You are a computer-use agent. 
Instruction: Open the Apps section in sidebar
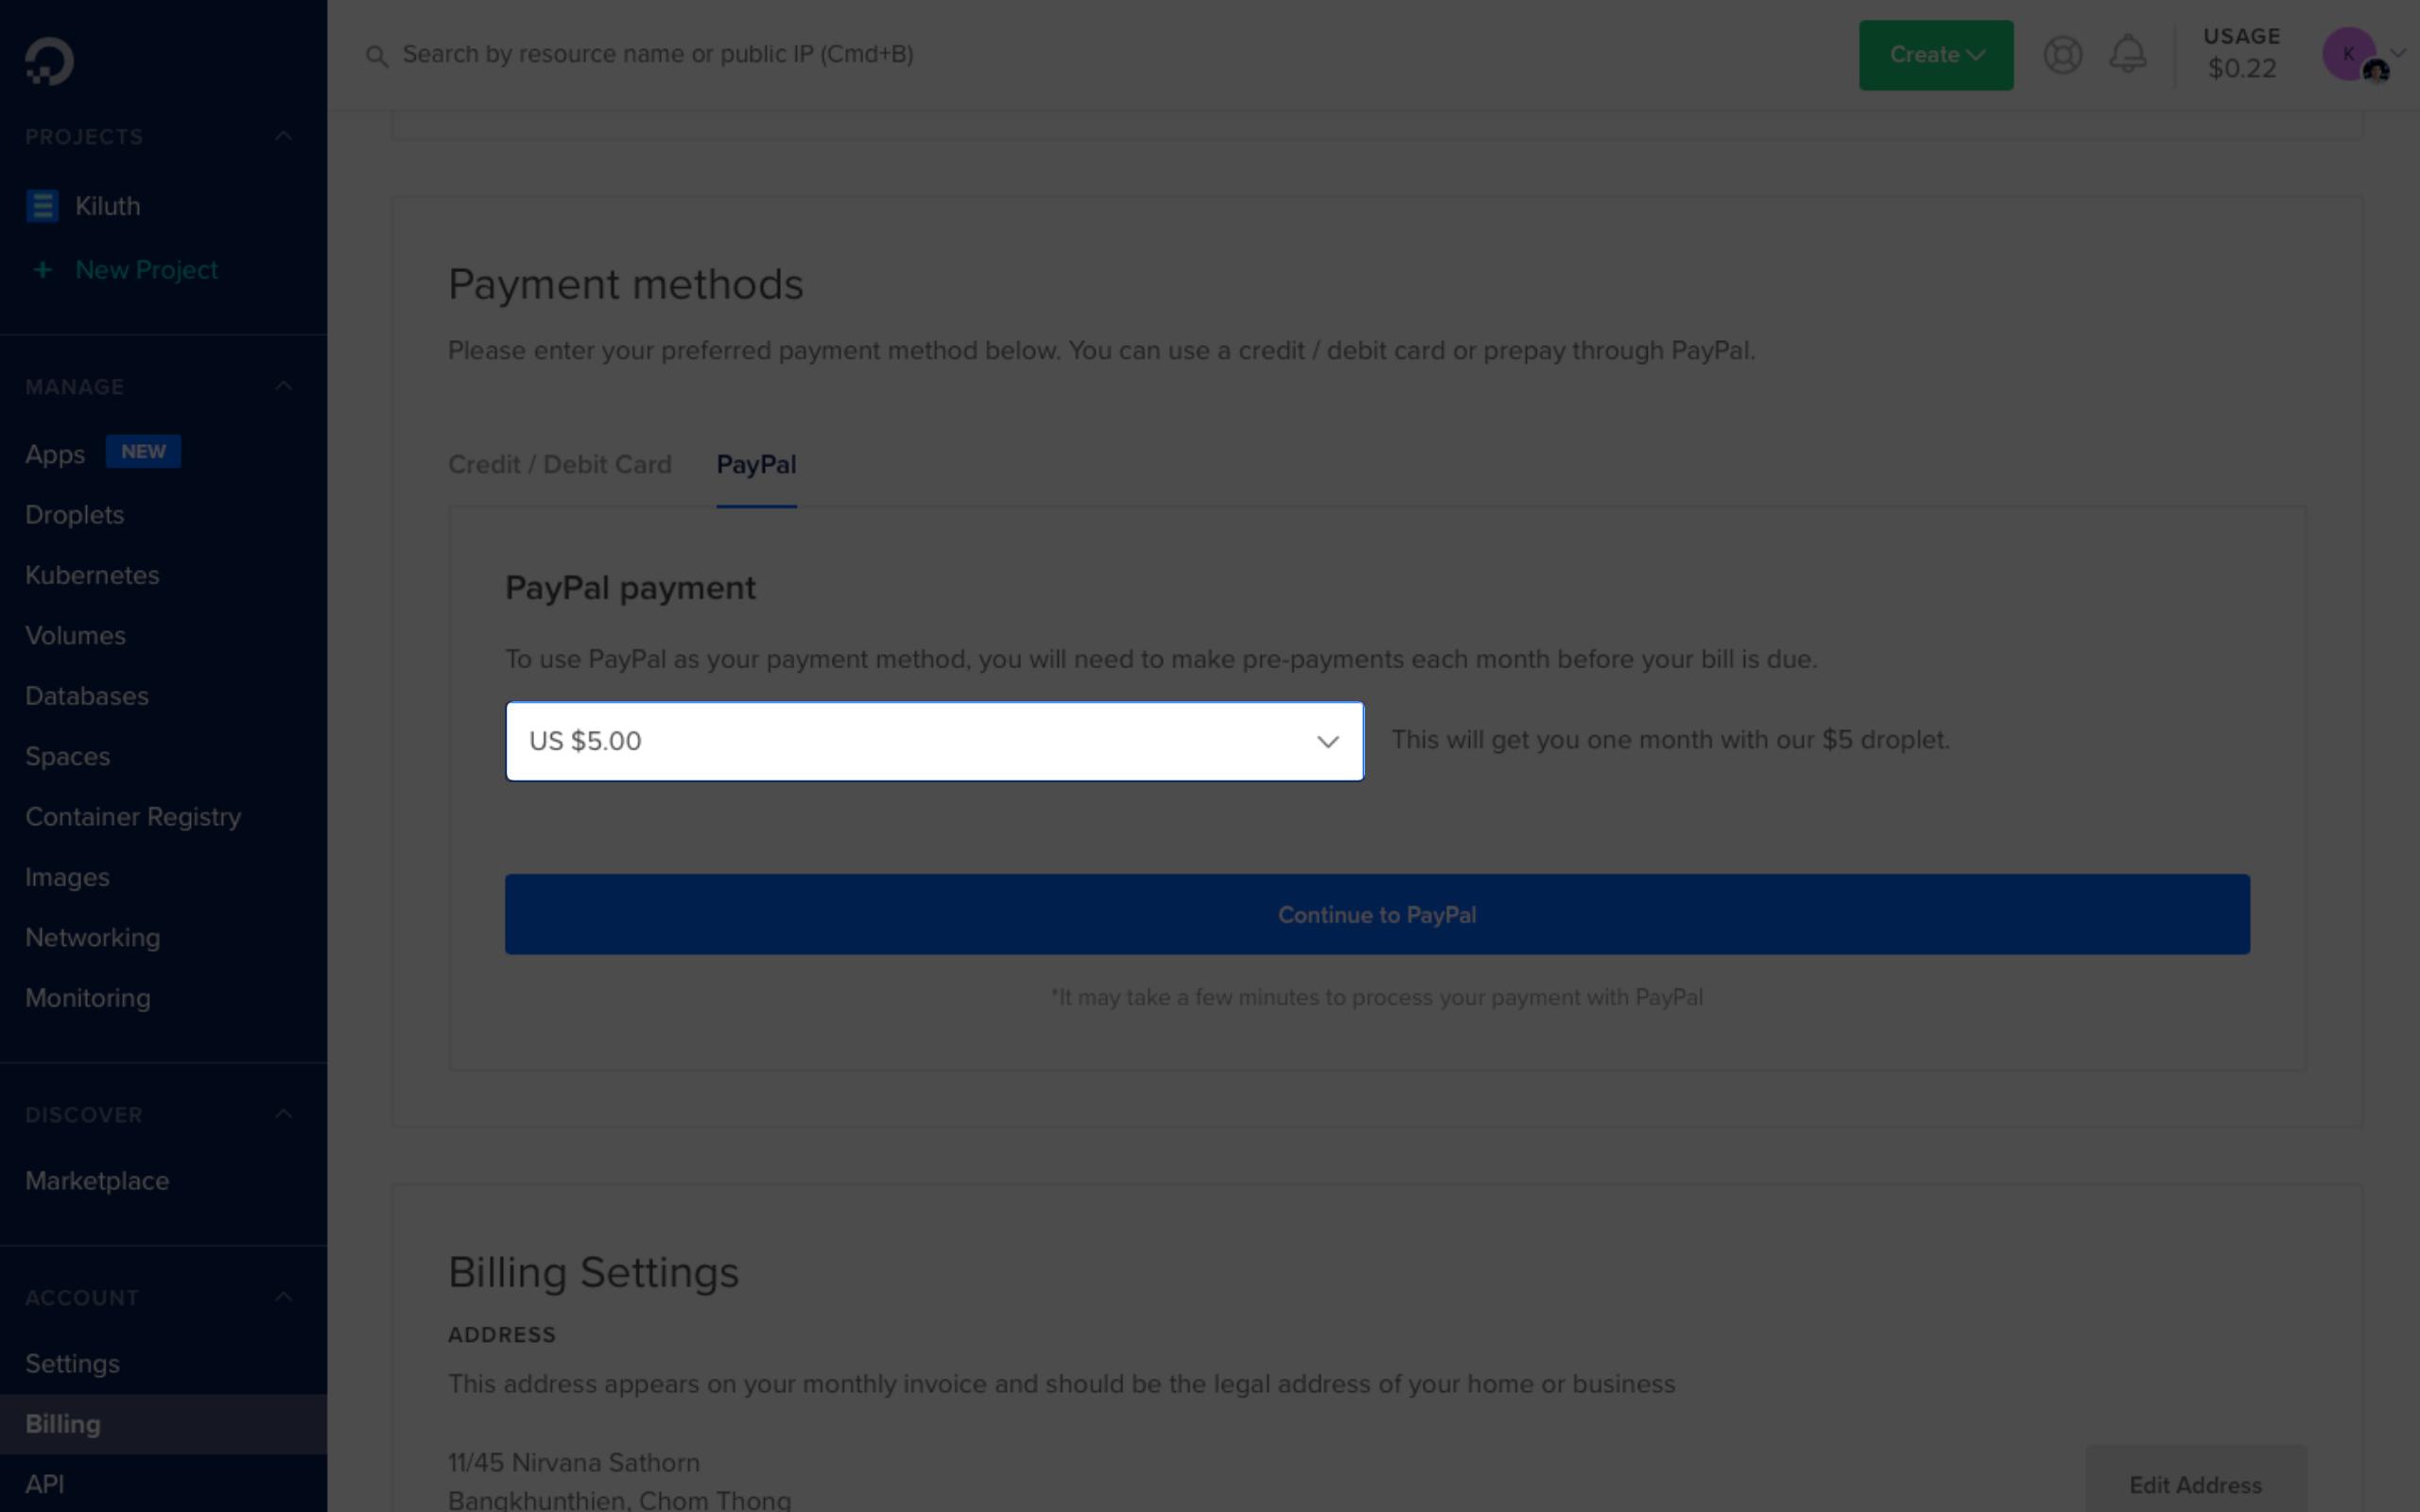(56, 453)
